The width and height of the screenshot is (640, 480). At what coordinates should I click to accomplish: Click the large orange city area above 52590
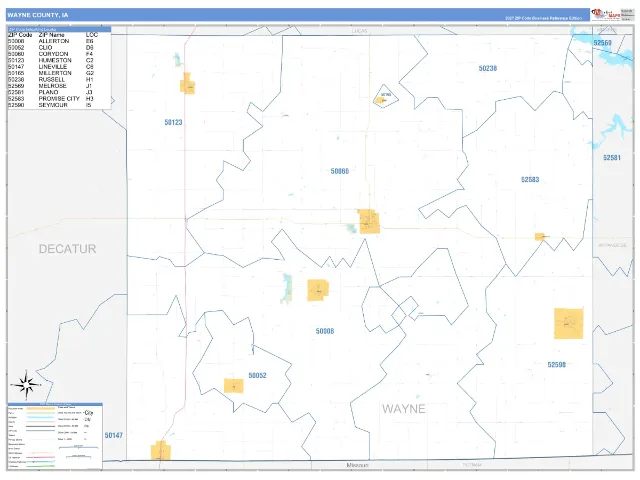569,324
